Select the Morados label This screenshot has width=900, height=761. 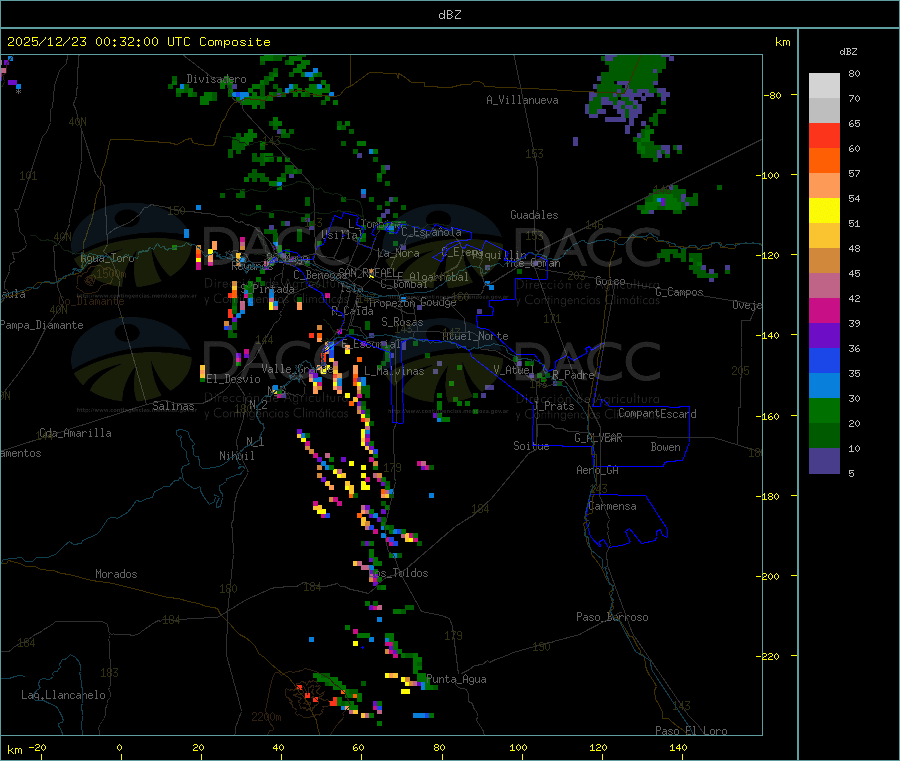coord(116,574)
